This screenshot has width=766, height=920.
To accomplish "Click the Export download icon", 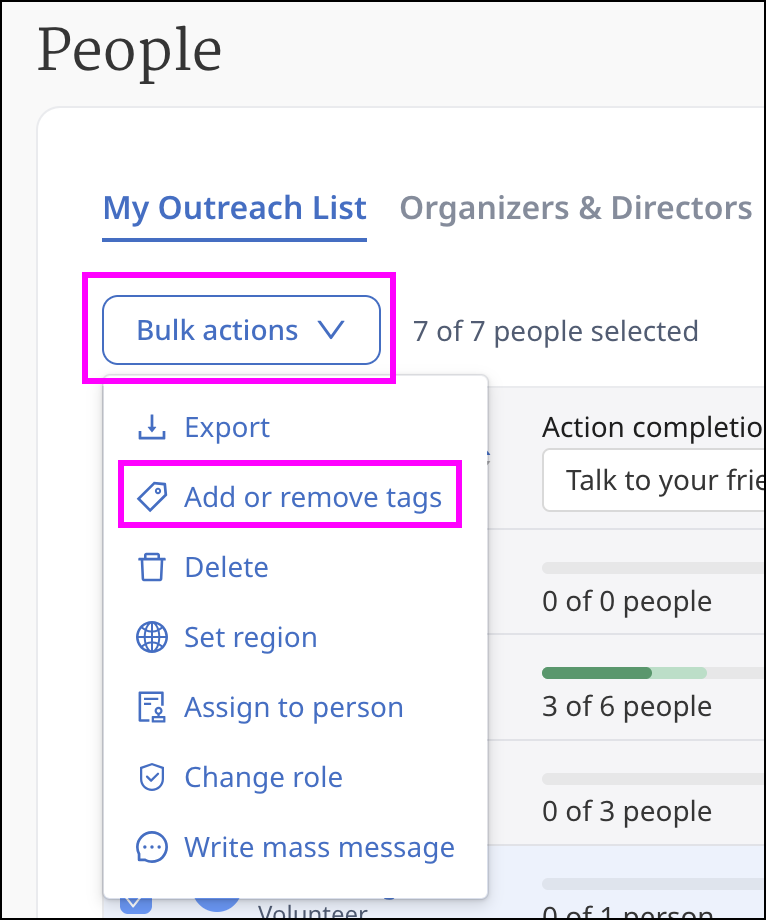I will 152,427.
